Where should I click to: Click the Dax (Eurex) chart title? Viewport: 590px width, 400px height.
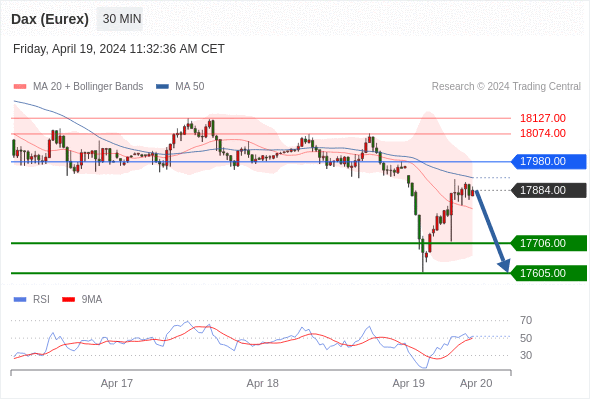tap(50, 19)
